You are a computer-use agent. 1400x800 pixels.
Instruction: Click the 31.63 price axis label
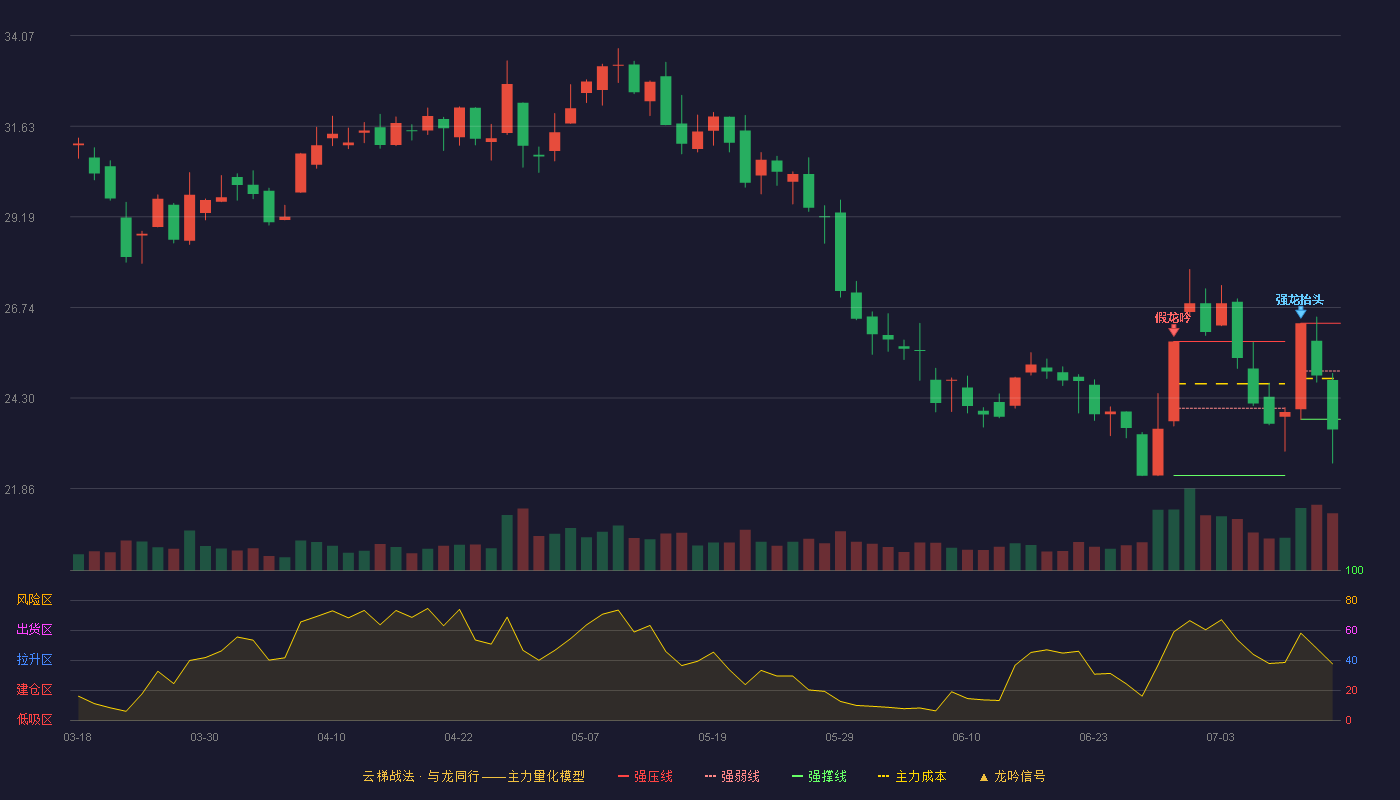[19, 127]
